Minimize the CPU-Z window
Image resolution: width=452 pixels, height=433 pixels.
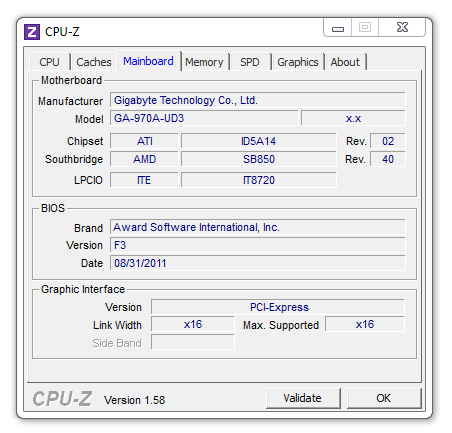click(338, 27)
